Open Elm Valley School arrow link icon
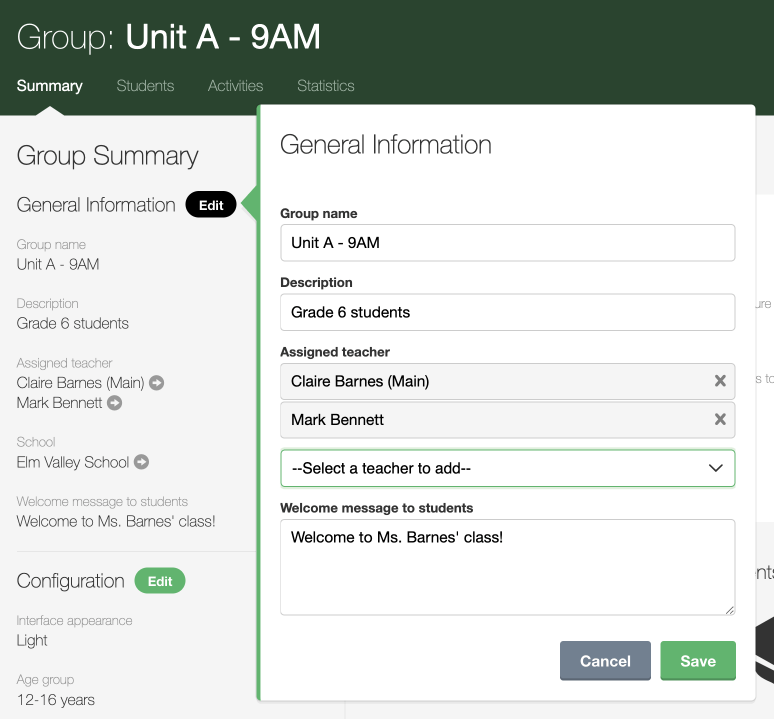 click(x=142, y=462)
